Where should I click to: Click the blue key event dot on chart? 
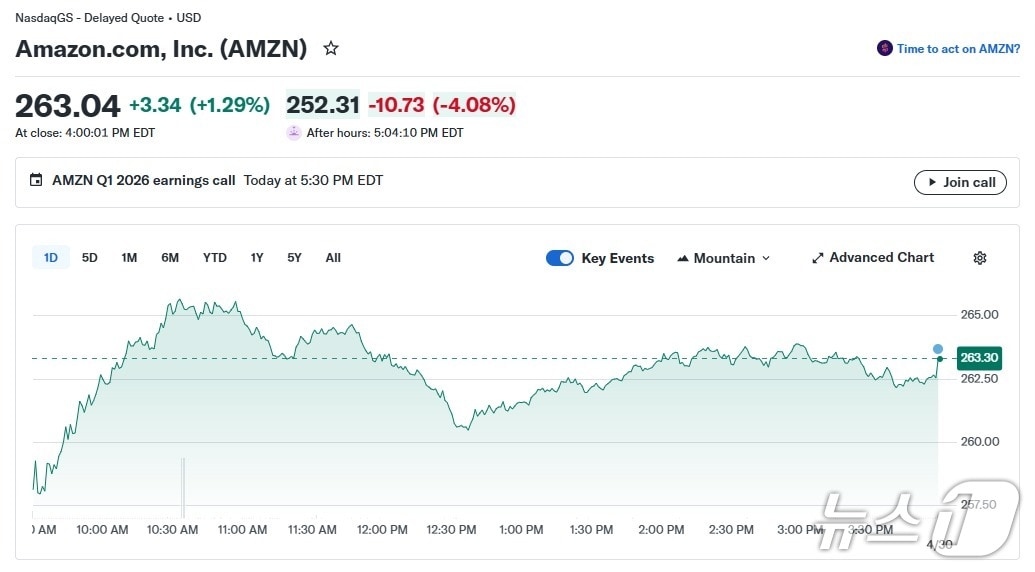click(938, 349)
